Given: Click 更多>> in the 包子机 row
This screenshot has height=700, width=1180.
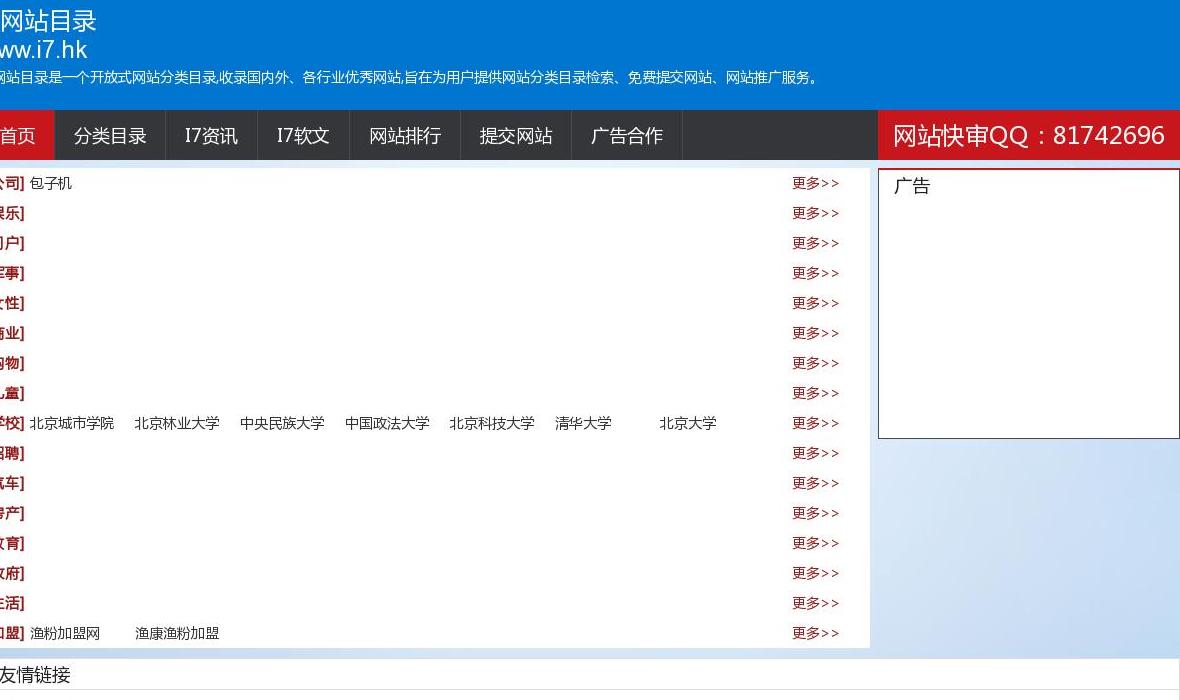Looking at the screenshot, I should [x=815, y=184].
